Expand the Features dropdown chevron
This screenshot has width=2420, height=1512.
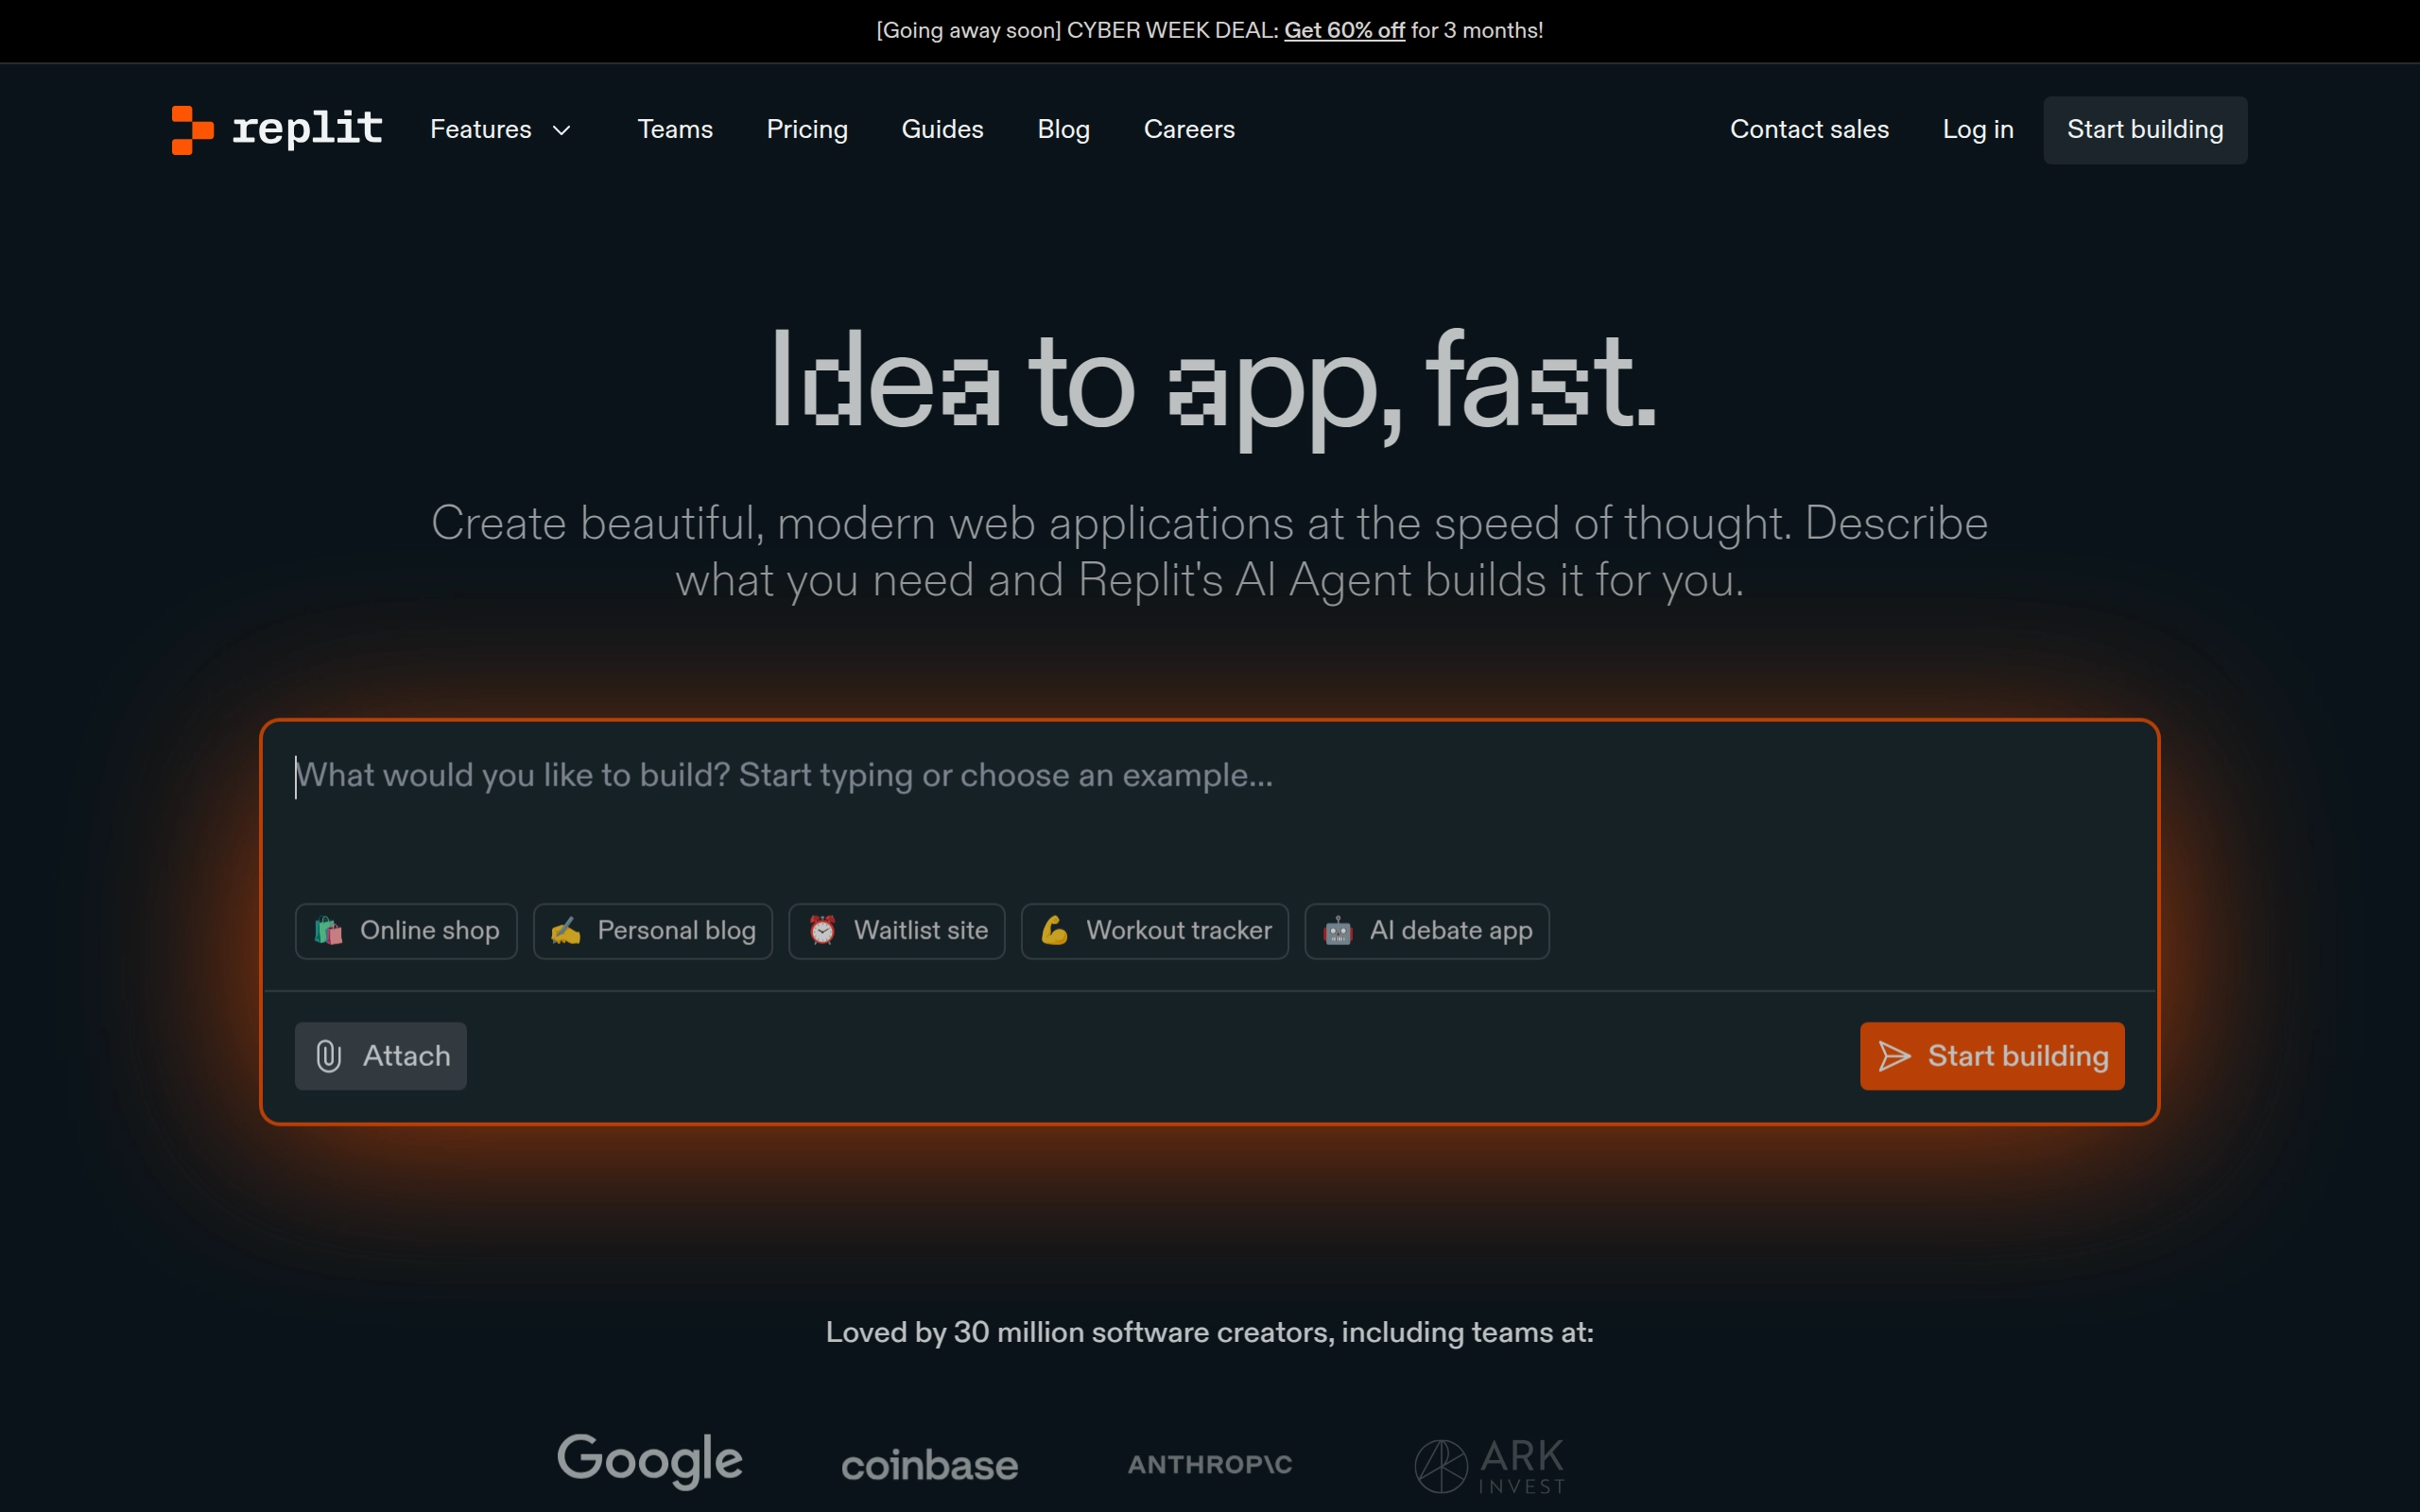click(562, 130)
